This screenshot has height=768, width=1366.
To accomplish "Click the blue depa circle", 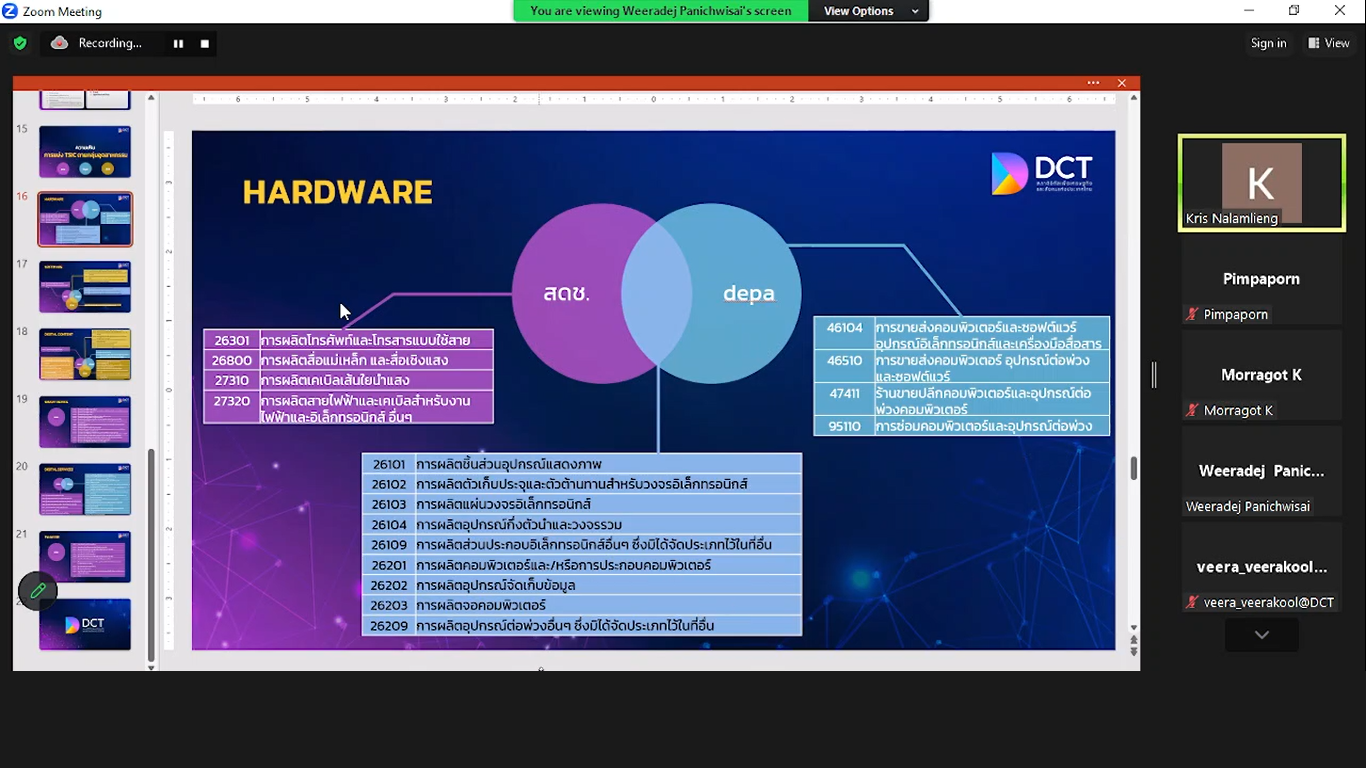I will [x=748, y=293].
